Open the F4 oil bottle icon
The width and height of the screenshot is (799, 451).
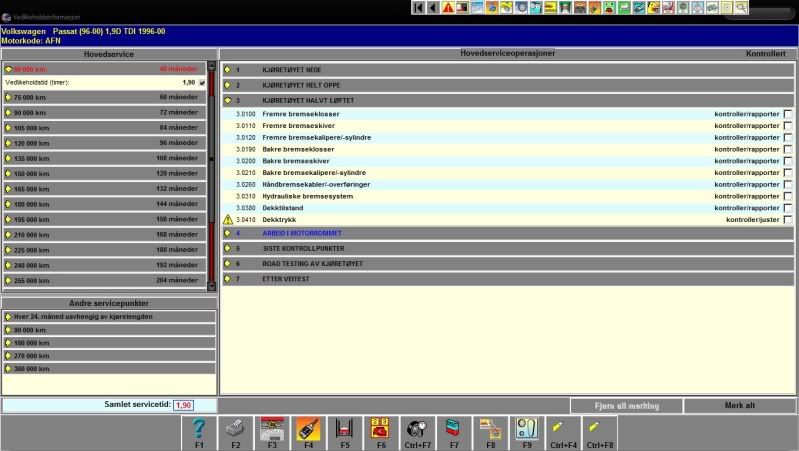point(308,429)
